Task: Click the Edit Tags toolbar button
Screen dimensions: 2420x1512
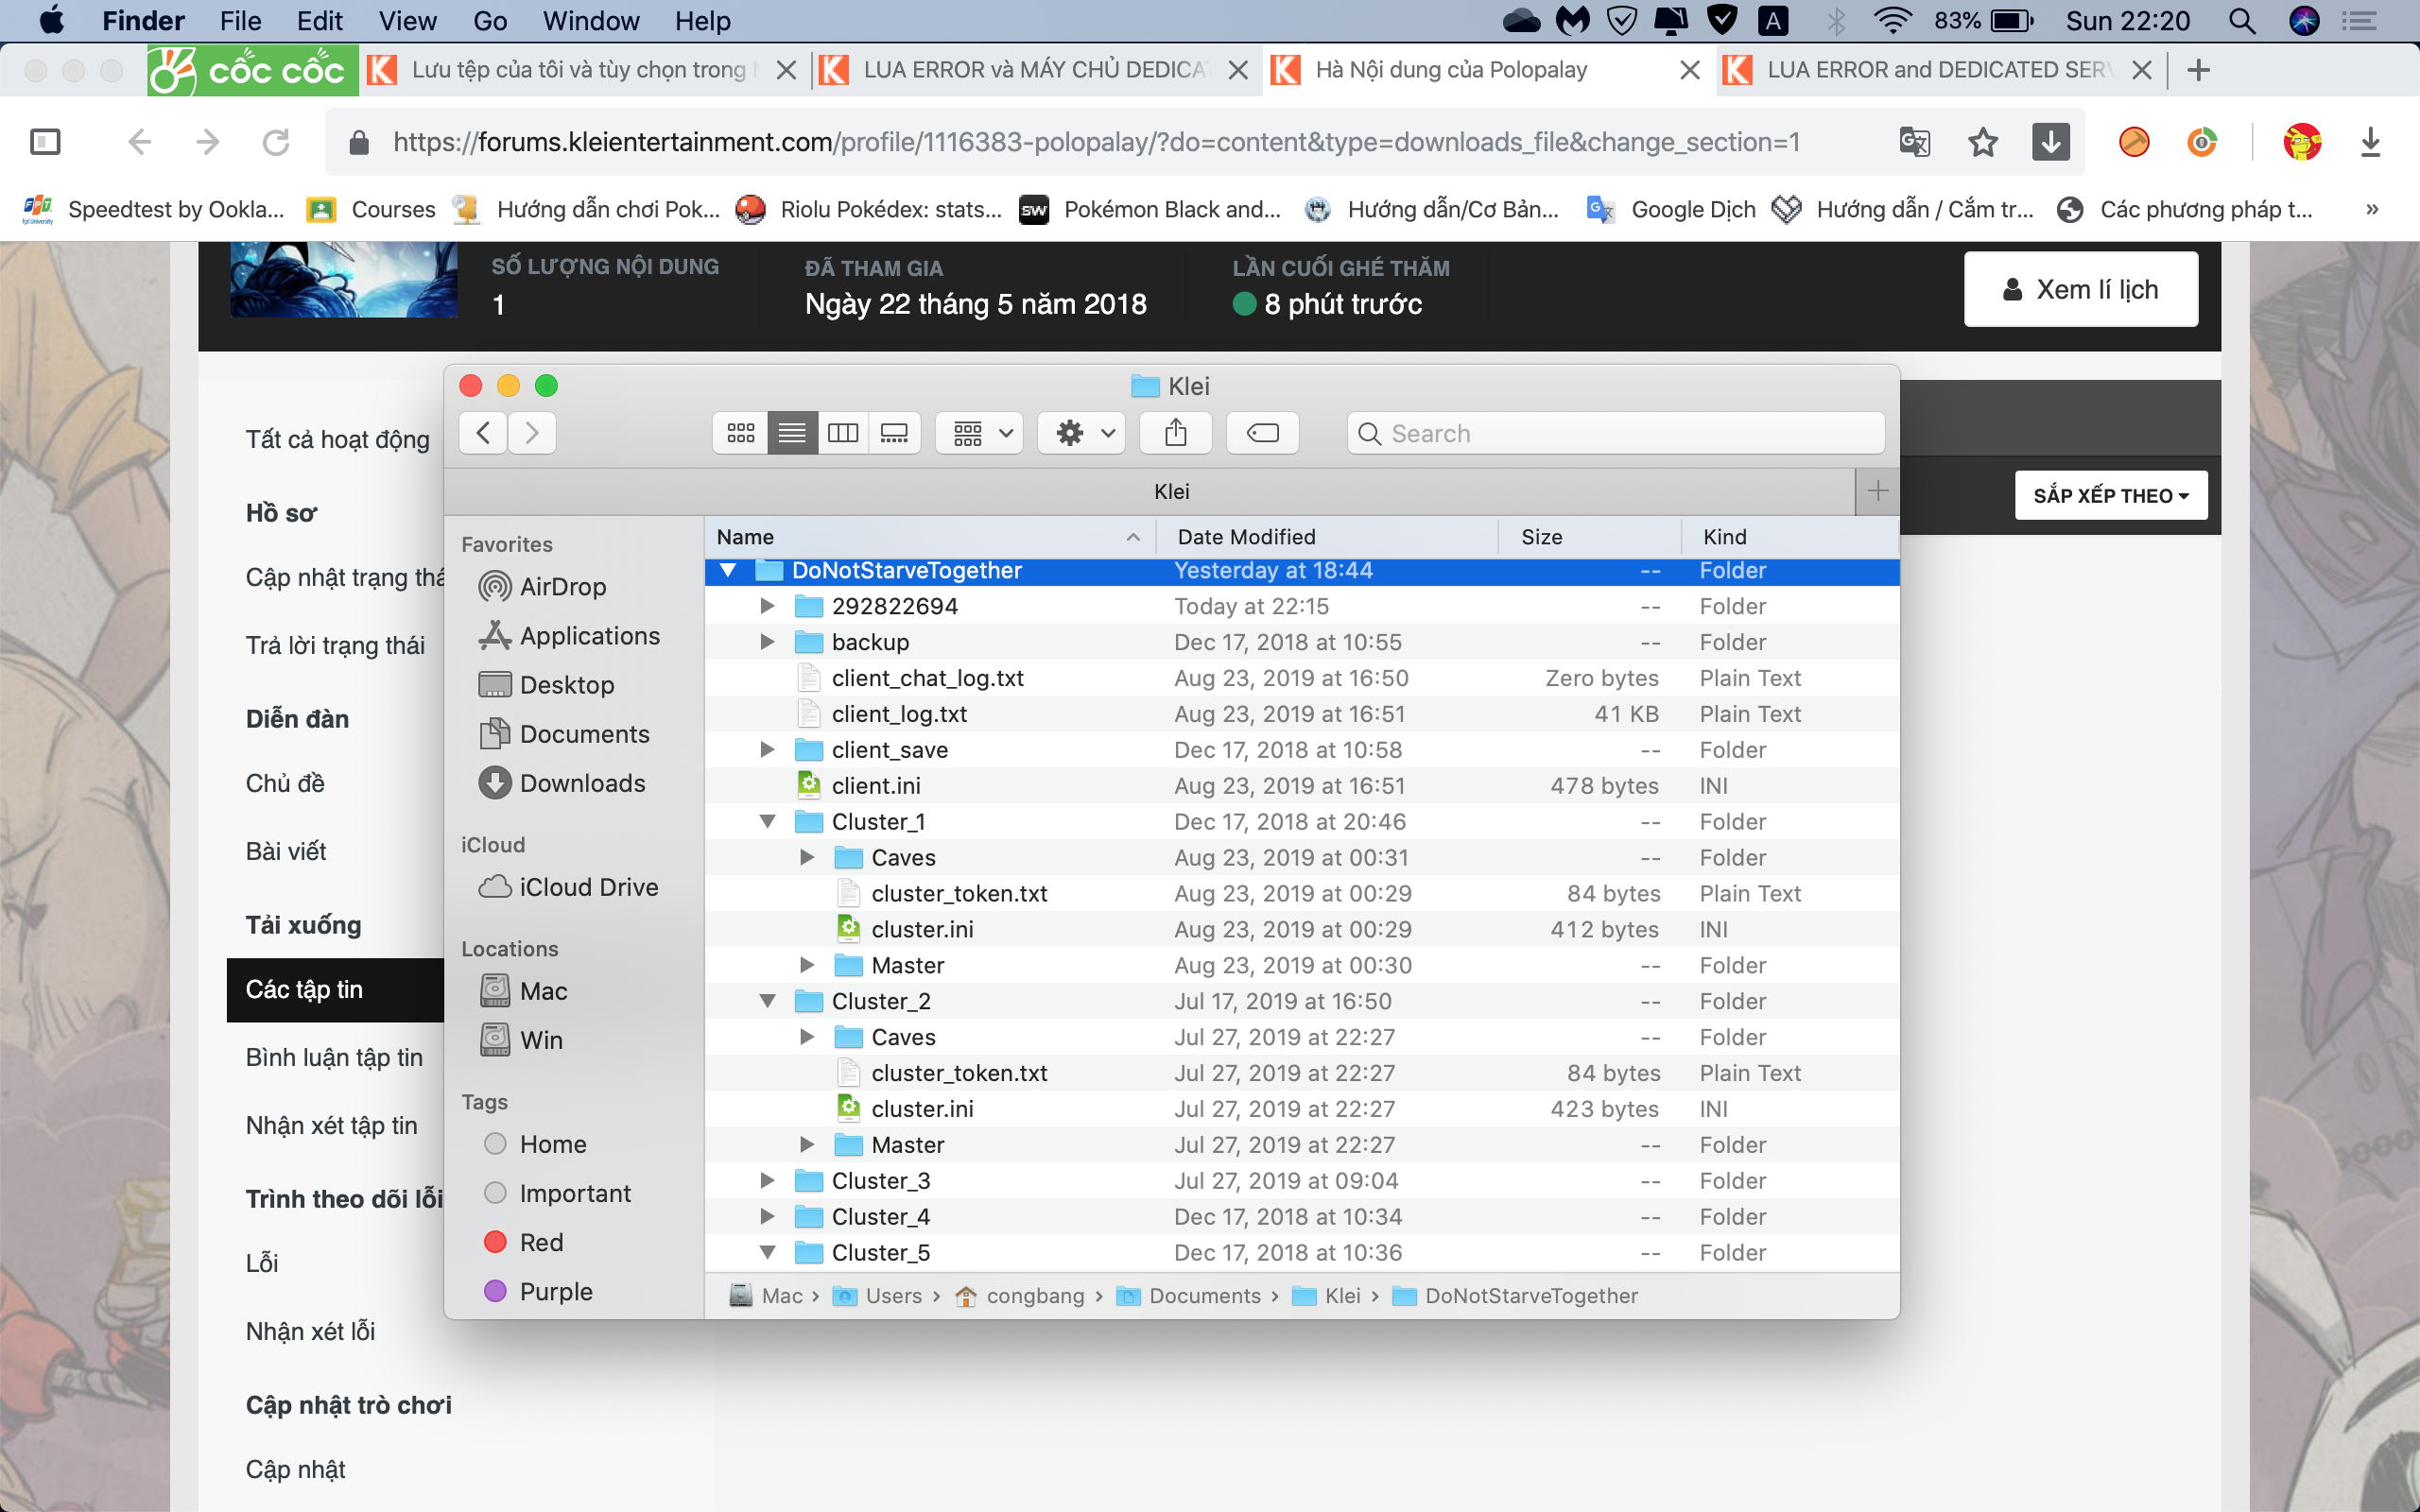Action: tap(1262, 433)
